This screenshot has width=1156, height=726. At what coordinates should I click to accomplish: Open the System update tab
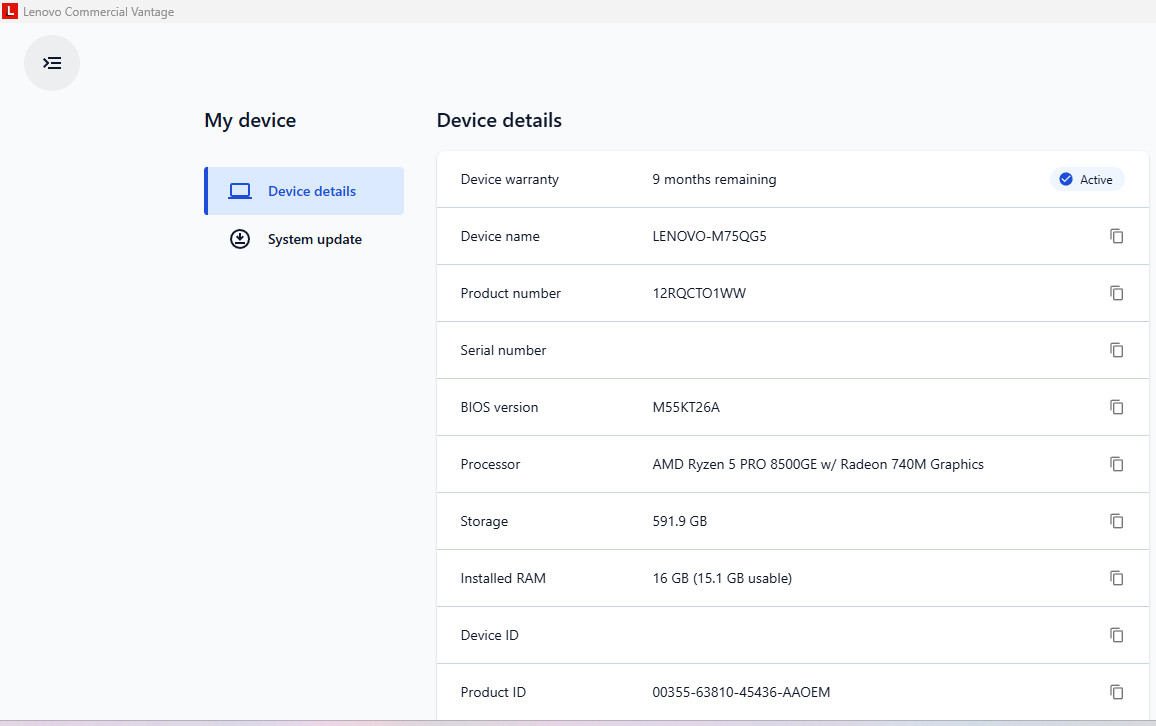304,239
